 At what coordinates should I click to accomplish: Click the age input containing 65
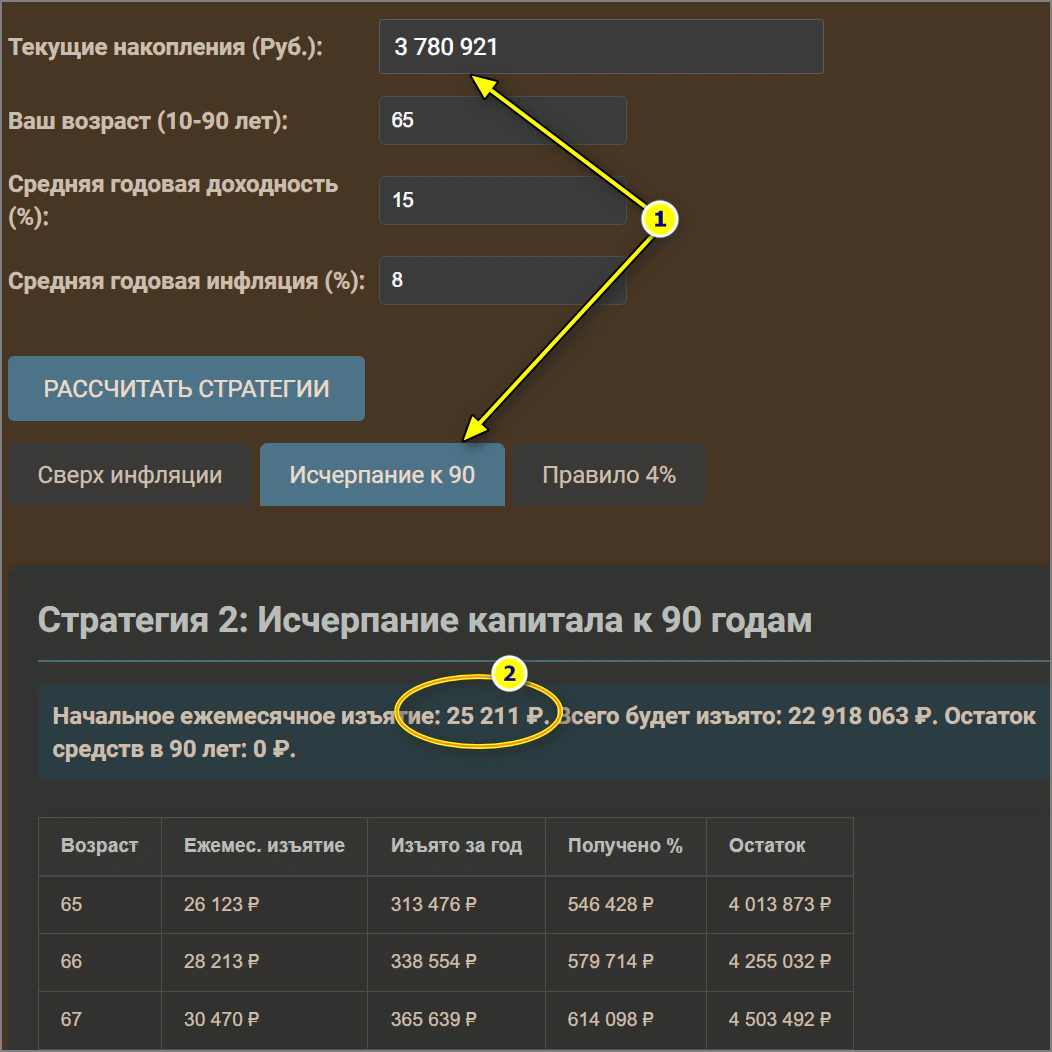click(503, 120)
